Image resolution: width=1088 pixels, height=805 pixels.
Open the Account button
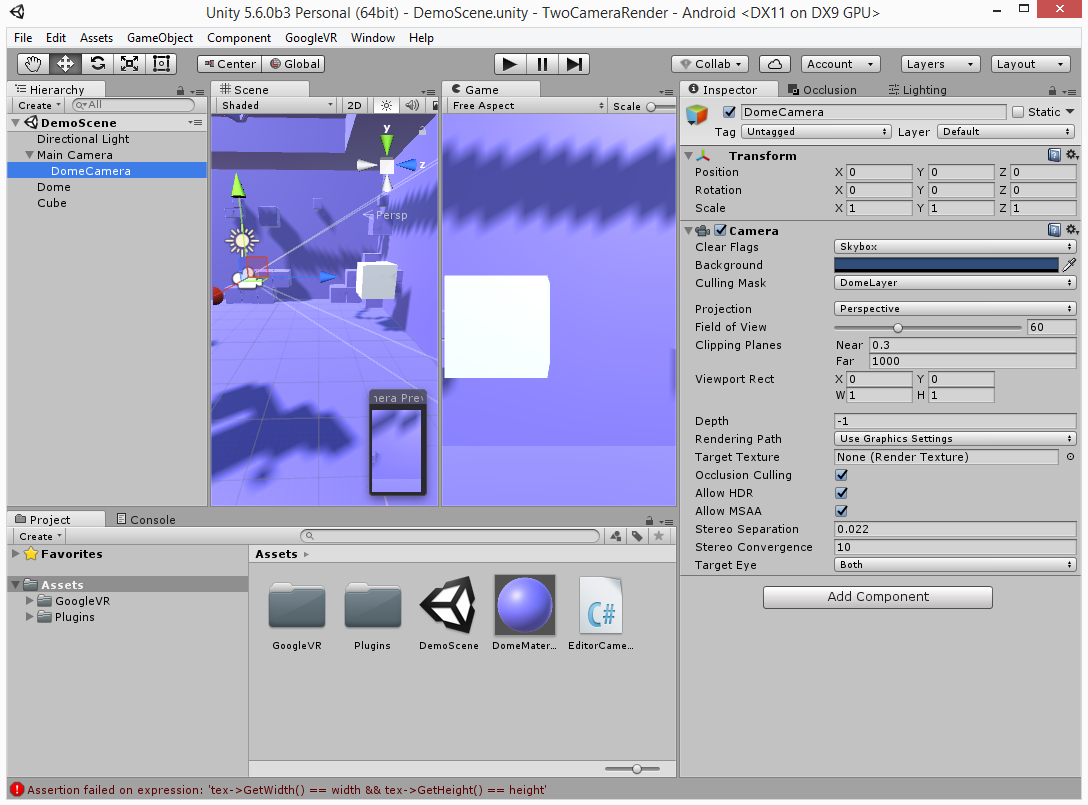click(x=840, y=64)
